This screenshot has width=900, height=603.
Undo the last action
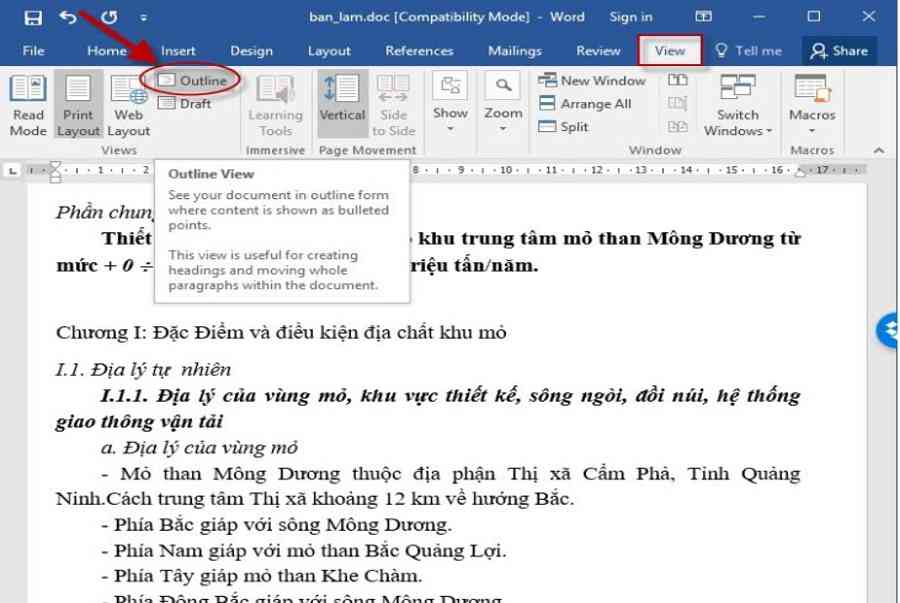tap(68, 17)
